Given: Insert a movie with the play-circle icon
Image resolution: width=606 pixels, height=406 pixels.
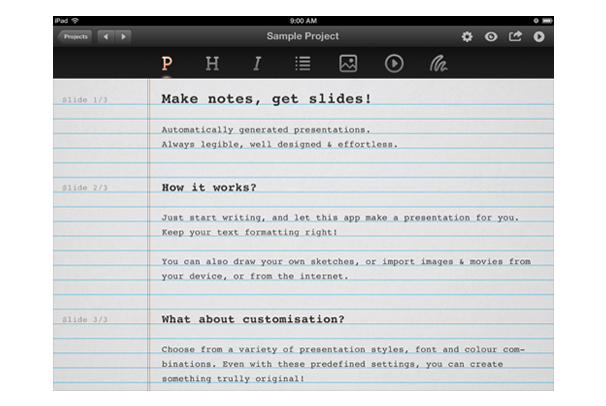Looking at the screenshot, I should pos(394,63).
